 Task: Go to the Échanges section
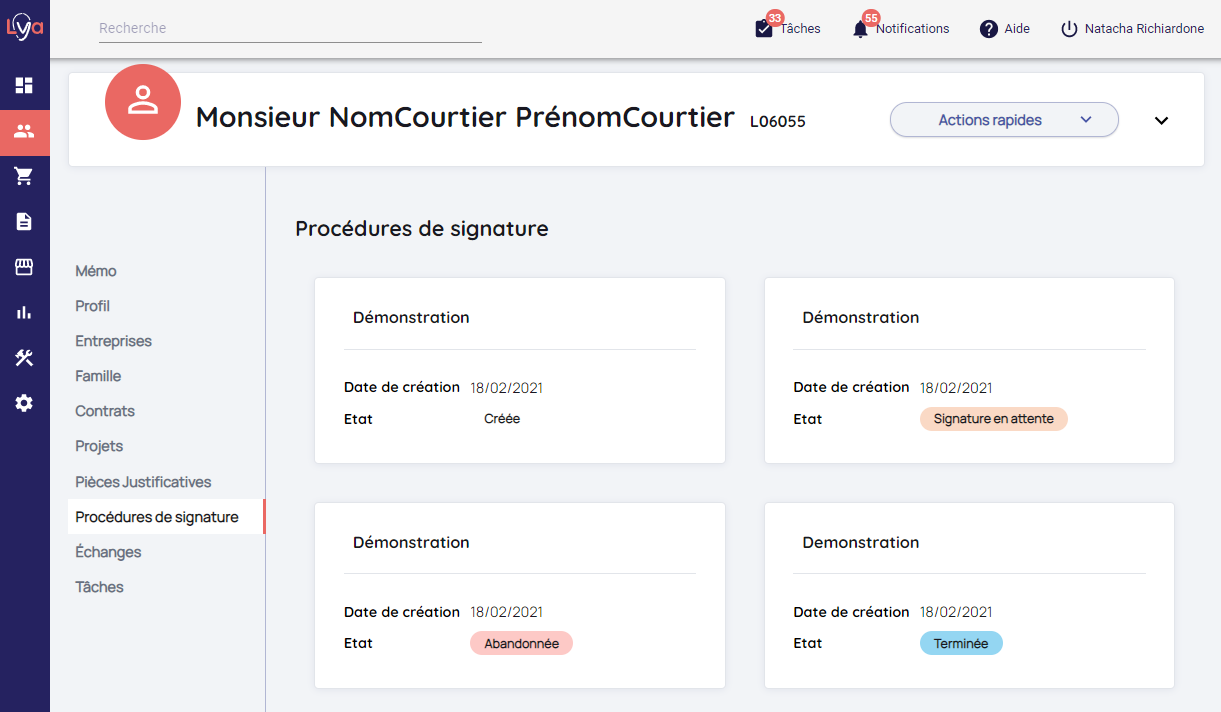(x=108, y=552)
